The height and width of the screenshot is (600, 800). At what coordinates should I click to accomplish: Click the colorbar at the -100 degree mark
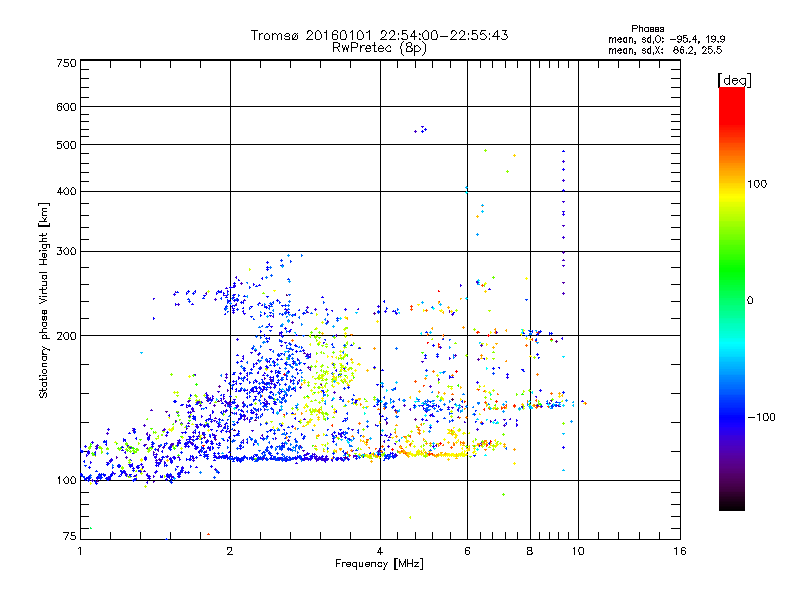pyautogui.click(x=732, y=417)
